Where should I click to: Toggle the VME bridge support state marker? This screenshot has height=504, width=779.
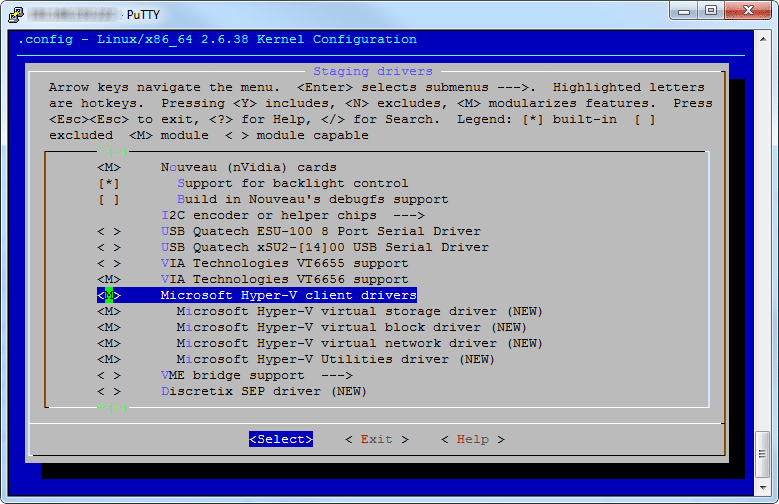109,375
